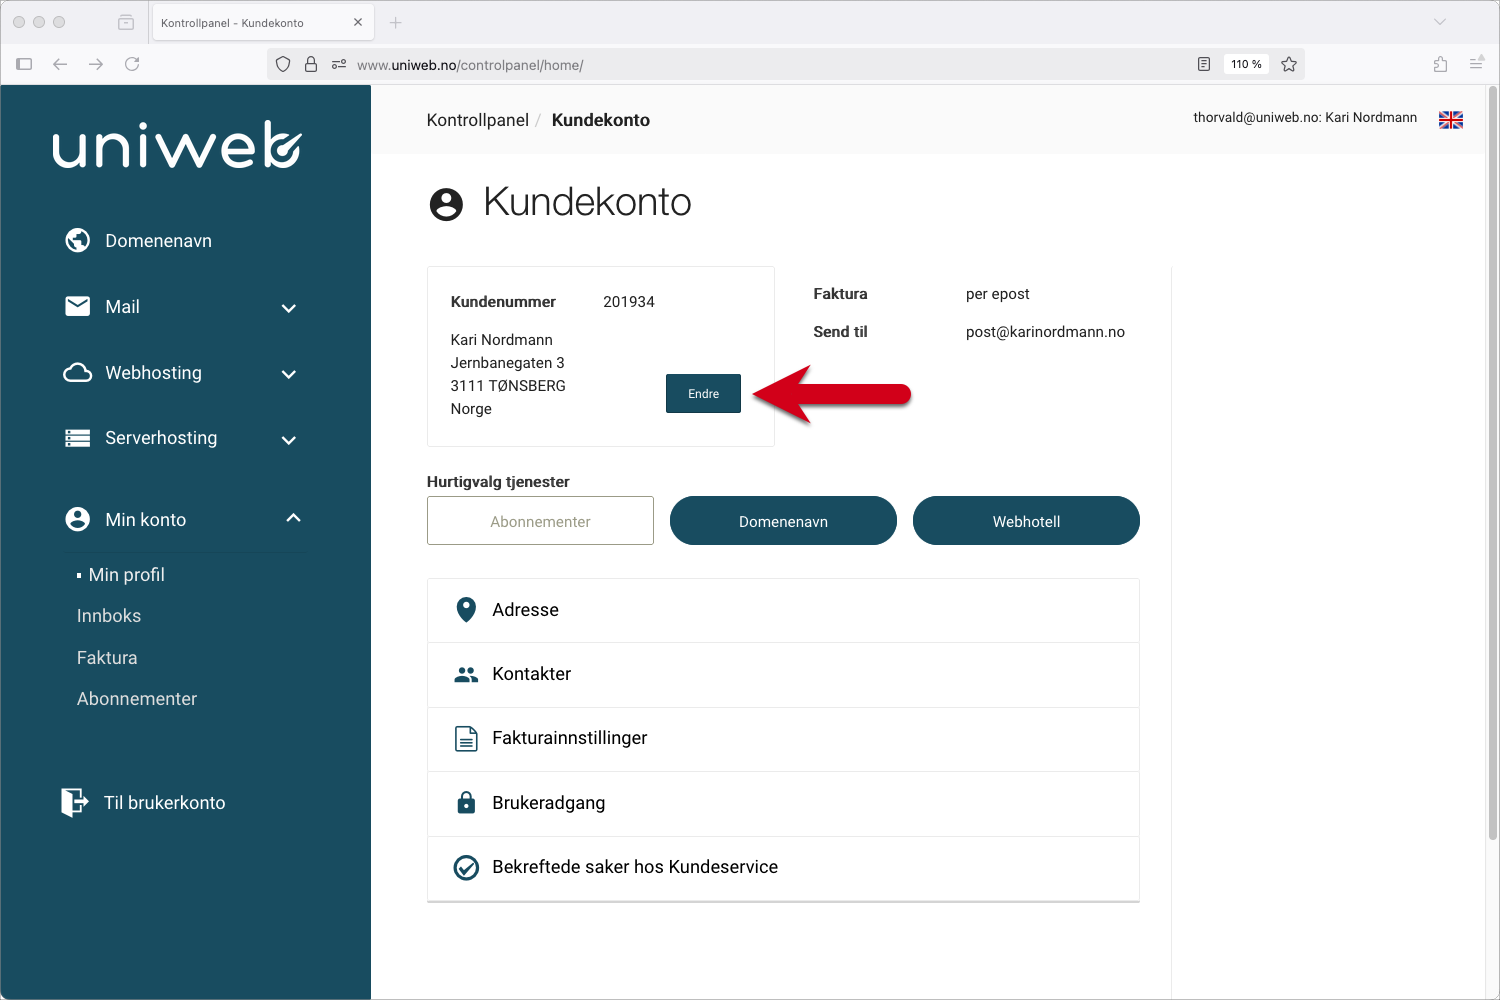The width and height of the screenshot is (1500, 1000).
Task: Click the site security padlock icon
Action: click(x=311, y=64)
